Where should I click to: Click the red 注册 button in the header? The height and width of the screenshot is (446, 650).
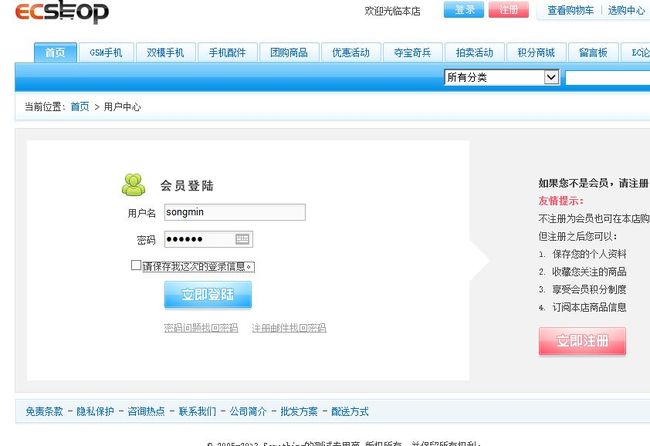[509, 10]
